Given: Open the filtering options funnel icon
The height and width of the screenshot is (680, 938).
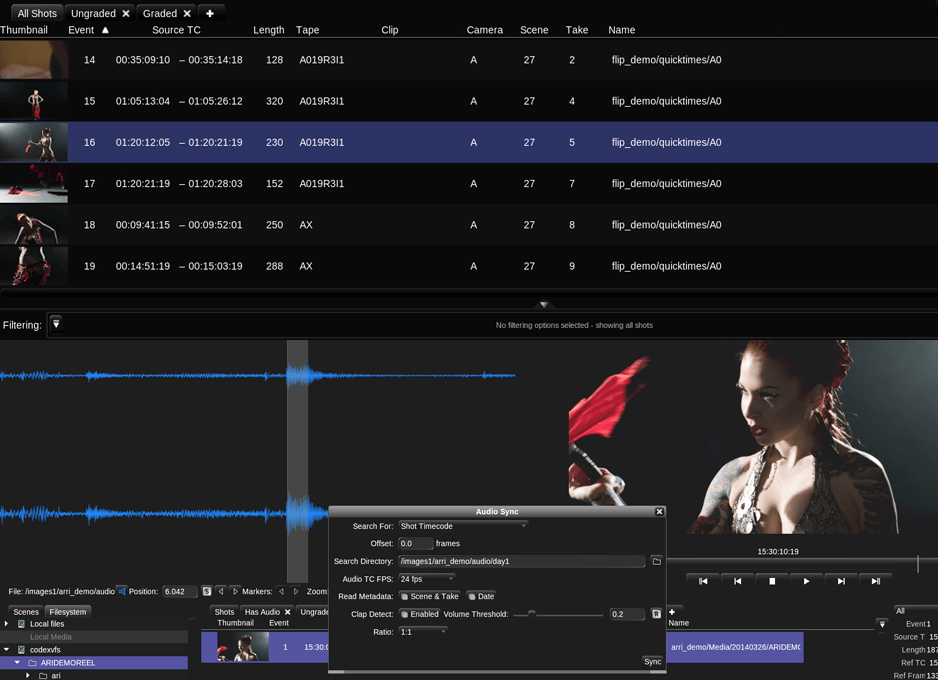Looking at the screenshot, I should coord(56,324).
